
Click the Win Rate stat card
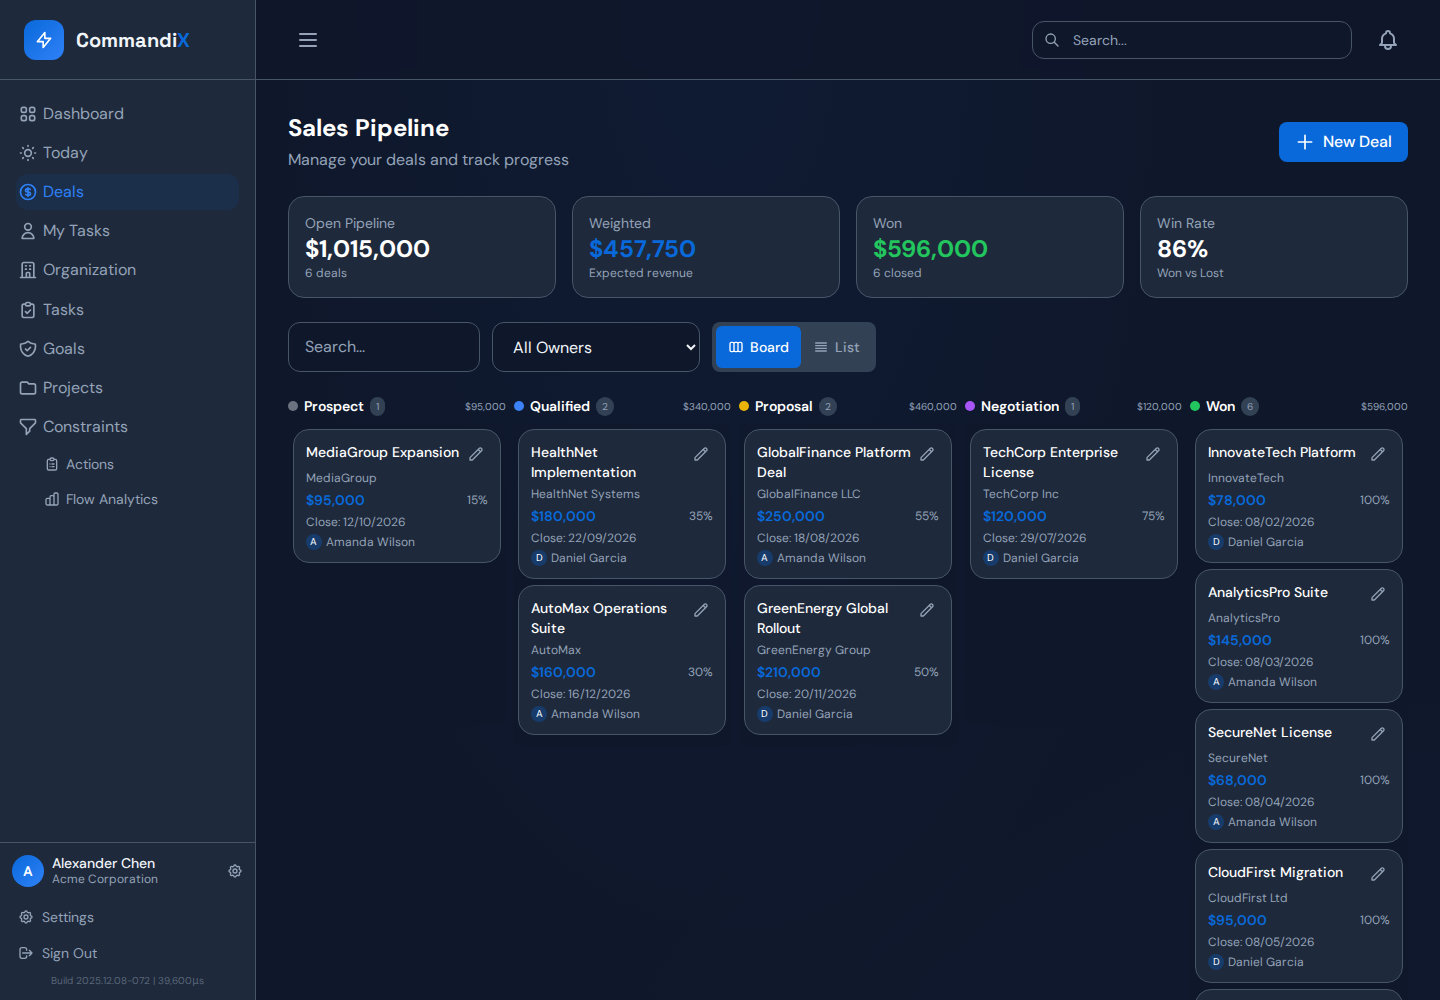coord(1274,247)
